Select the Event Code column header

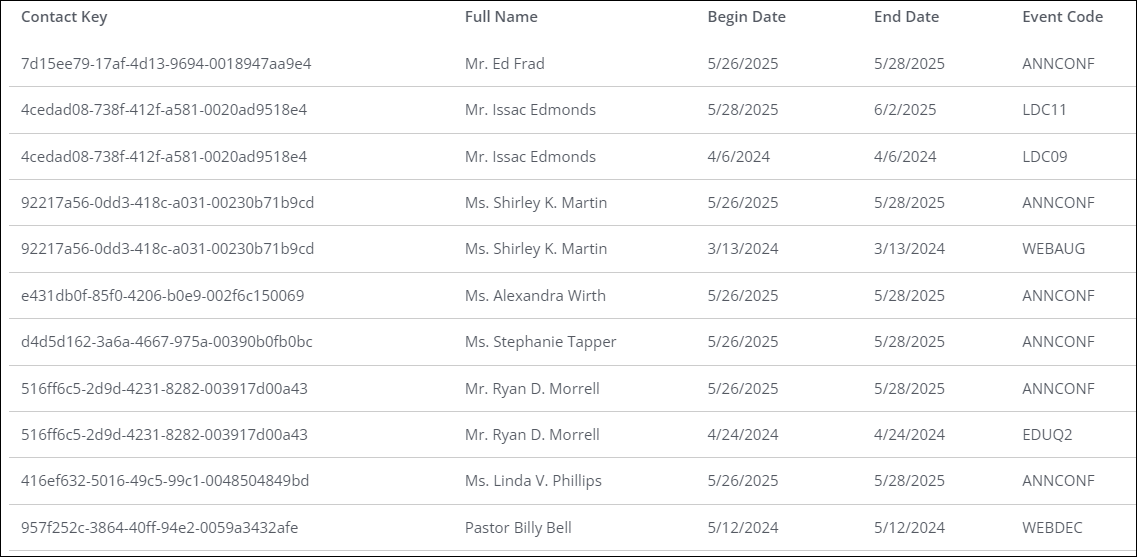tap(1062, 17)
